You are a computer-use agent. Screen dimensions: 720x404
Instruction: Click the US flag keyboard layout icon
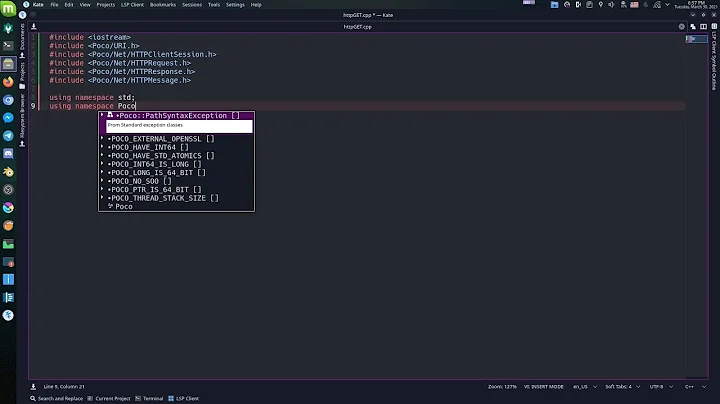click(634, 5)
